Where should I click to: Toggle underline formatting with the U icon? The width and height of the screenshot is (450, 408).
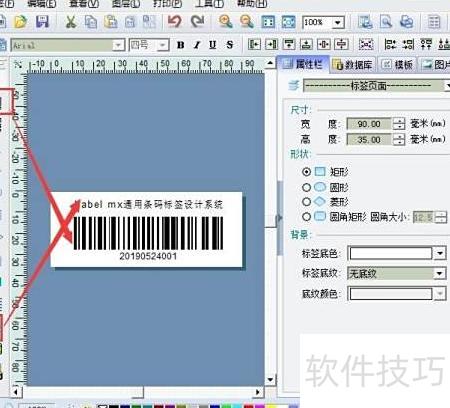[x=213, y=45]
